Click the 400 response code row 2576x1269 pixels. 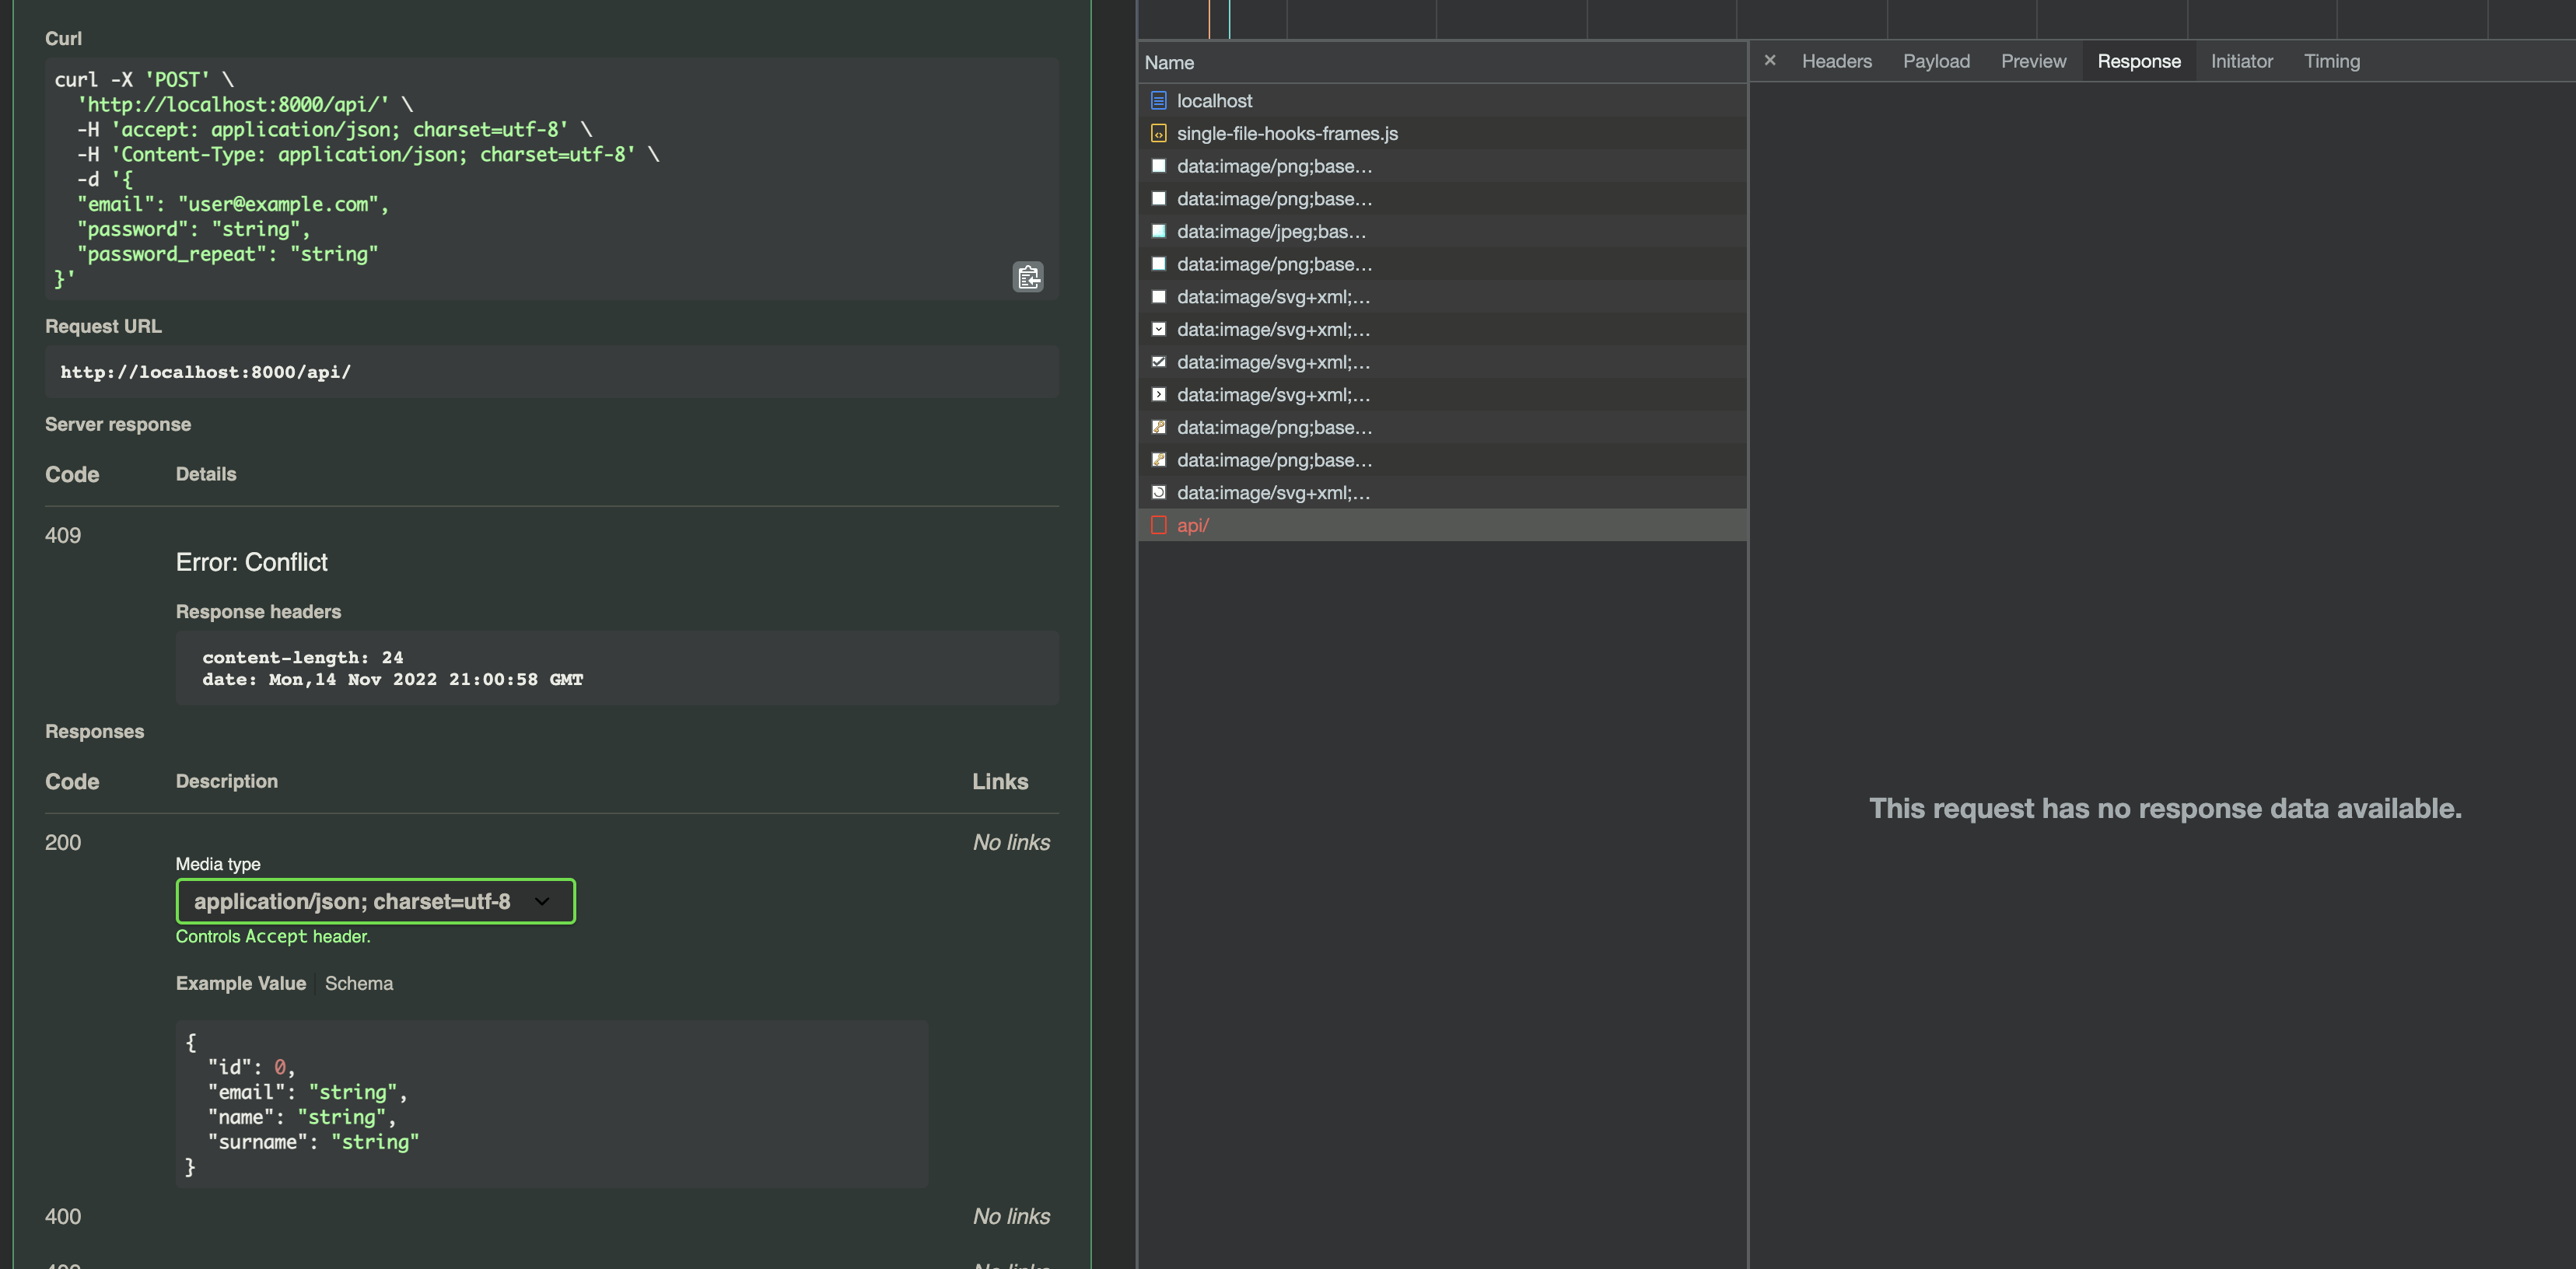[x=63, y=1216]
